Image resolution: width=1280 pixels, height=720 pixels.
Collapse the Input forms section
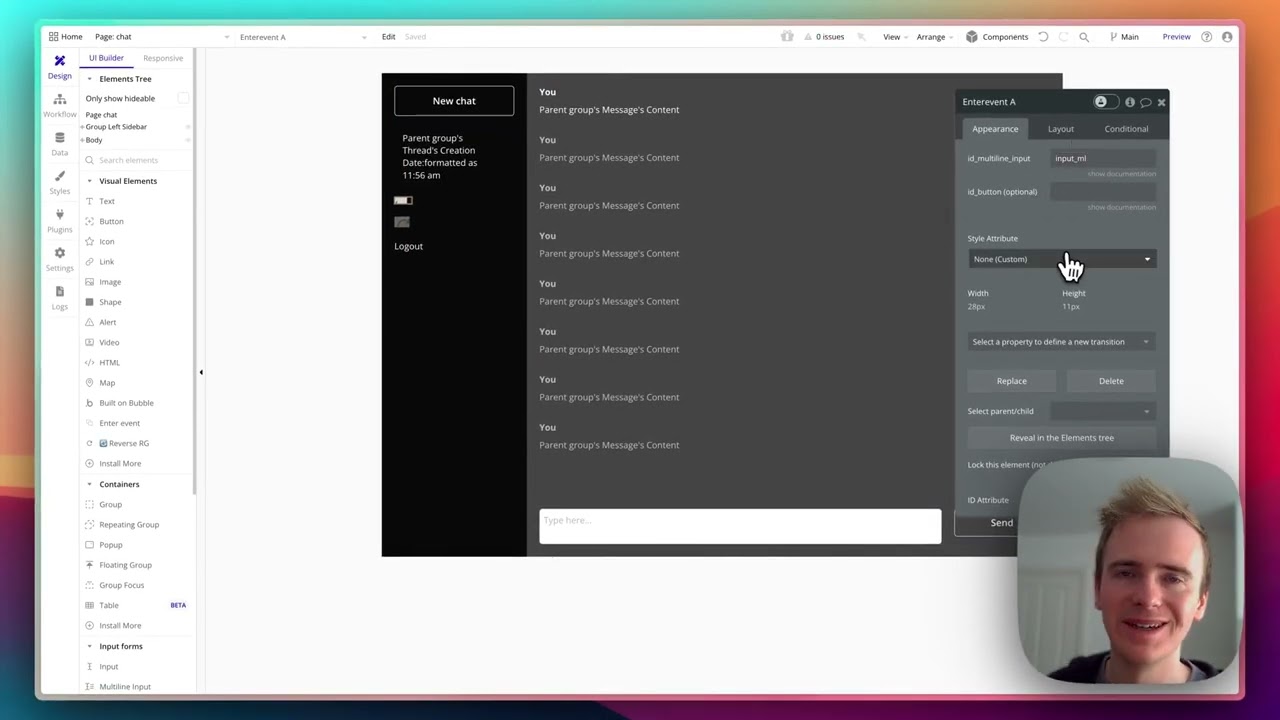(x=89, y=646)
